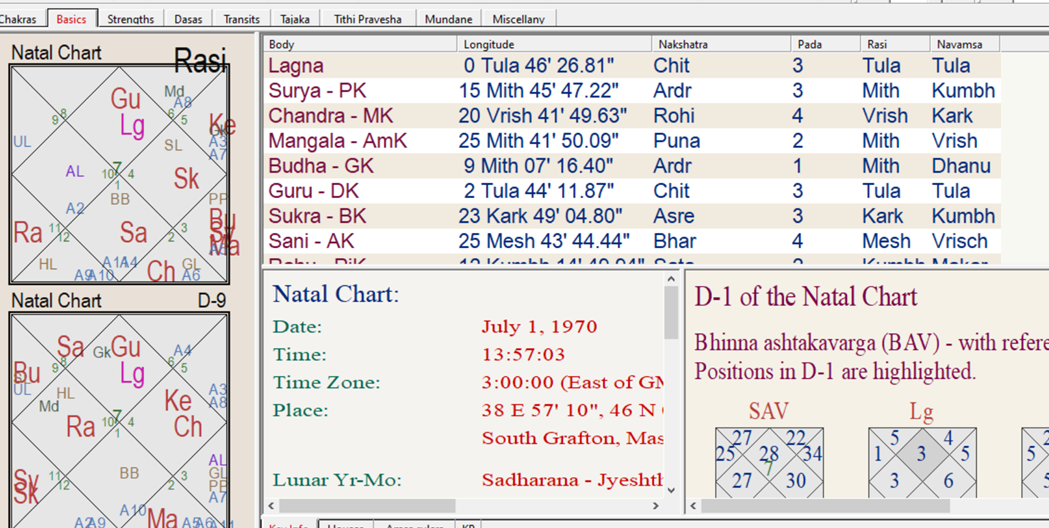Click left scroll arrow under Natal Chart info
Screen dimensions: 1049x528
pyautogui.click(x=272, y=506)
